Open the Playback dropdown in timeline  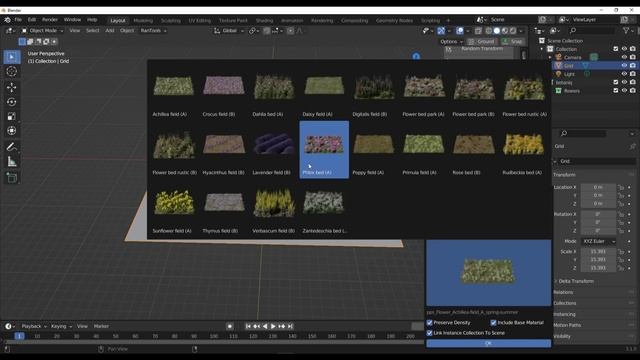pyautogui.click(x=34, y=326)
